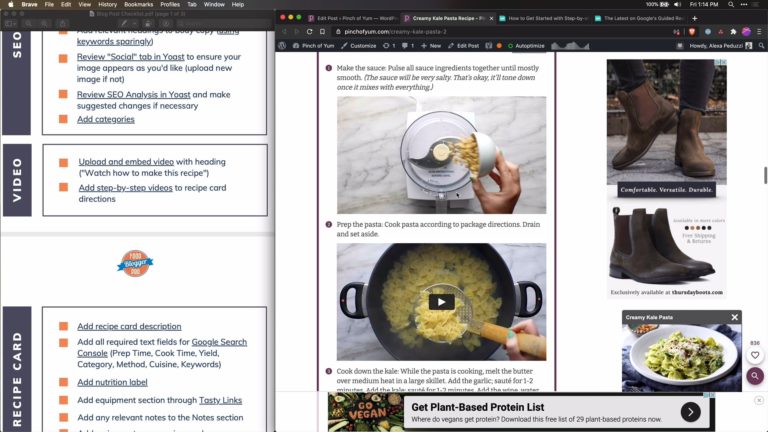
Task: Click orange checkbox beside Add recipe card description
Action: click(x=64, y=326)
